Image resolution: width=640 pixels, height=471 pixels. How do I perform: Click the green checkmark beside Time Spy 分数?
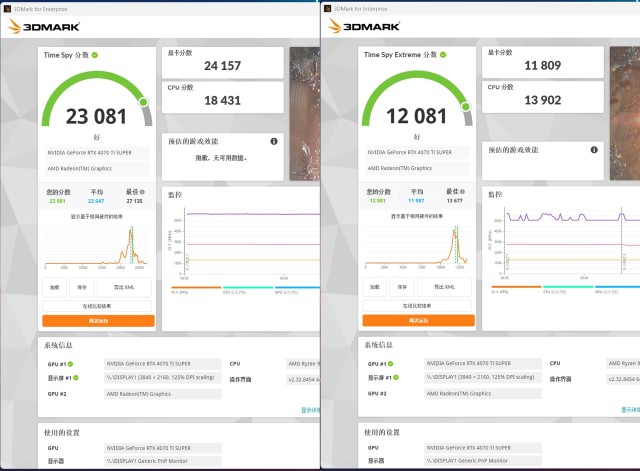(x=95, y=55)
